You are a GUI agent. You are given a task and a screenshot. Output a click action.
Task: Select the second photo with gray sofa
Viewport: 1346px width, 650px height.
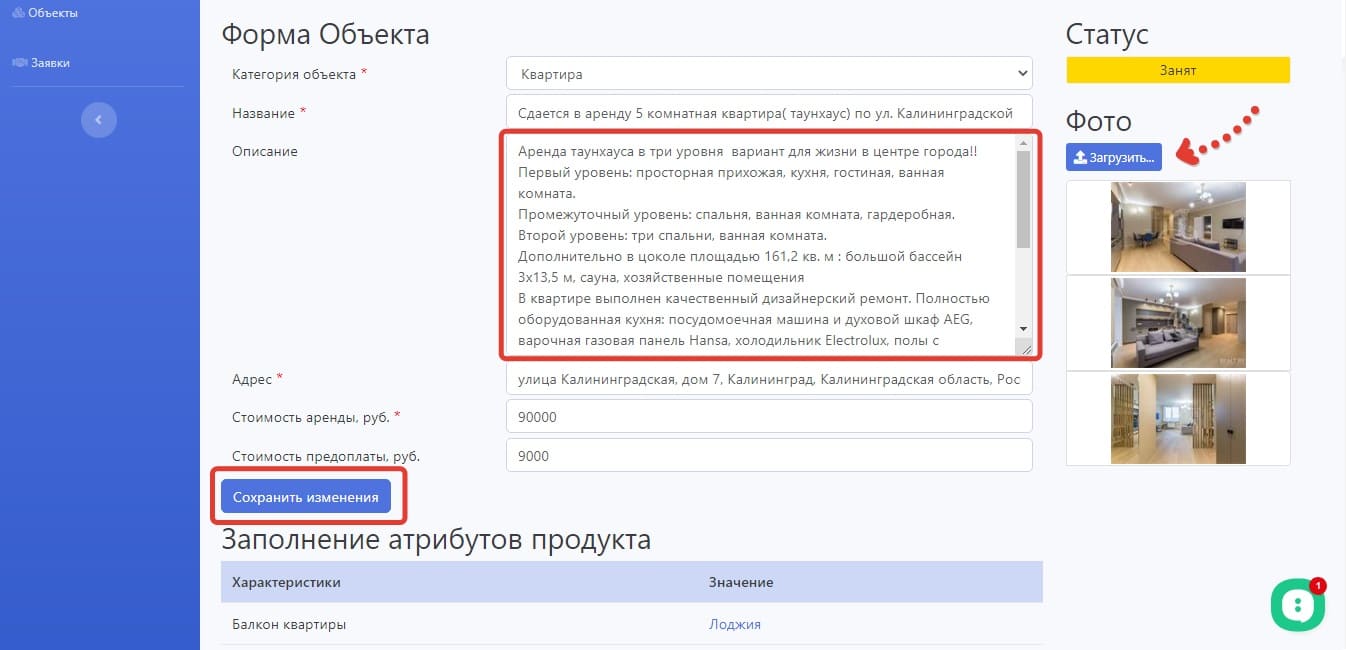click(1178, 322)
